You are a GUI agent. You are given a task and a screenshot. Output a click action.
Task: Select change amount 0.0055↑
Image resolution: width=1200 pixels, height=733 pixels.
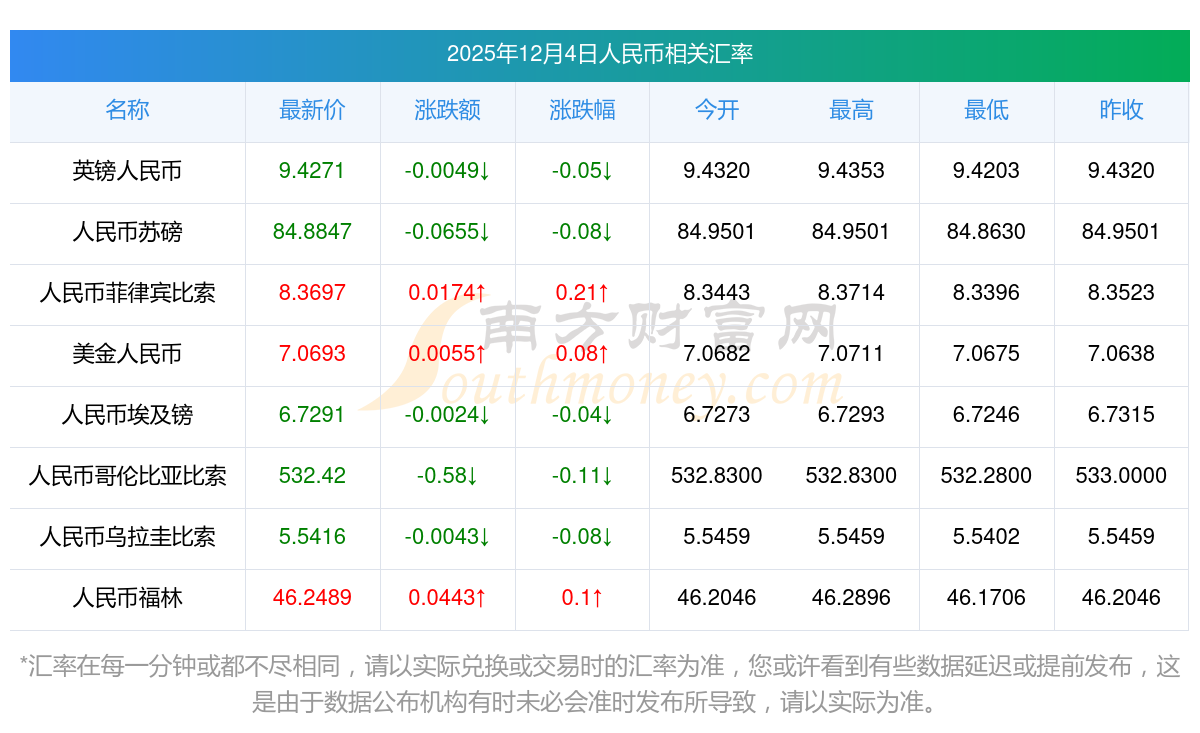[447, 354]
